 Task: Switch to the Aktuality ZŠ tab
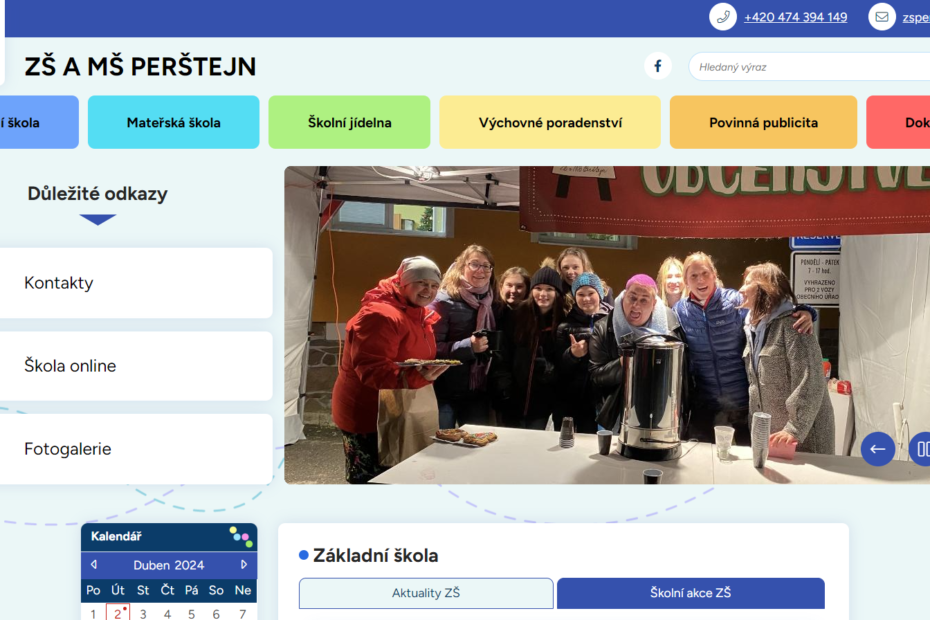point(426,593)
